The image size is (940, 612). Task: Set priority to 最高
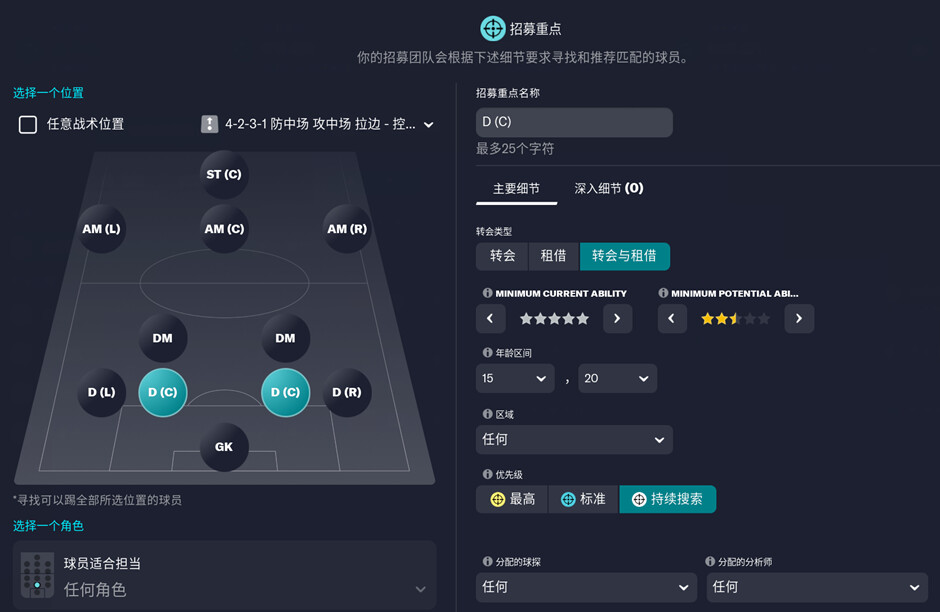[x=512, y=499]
